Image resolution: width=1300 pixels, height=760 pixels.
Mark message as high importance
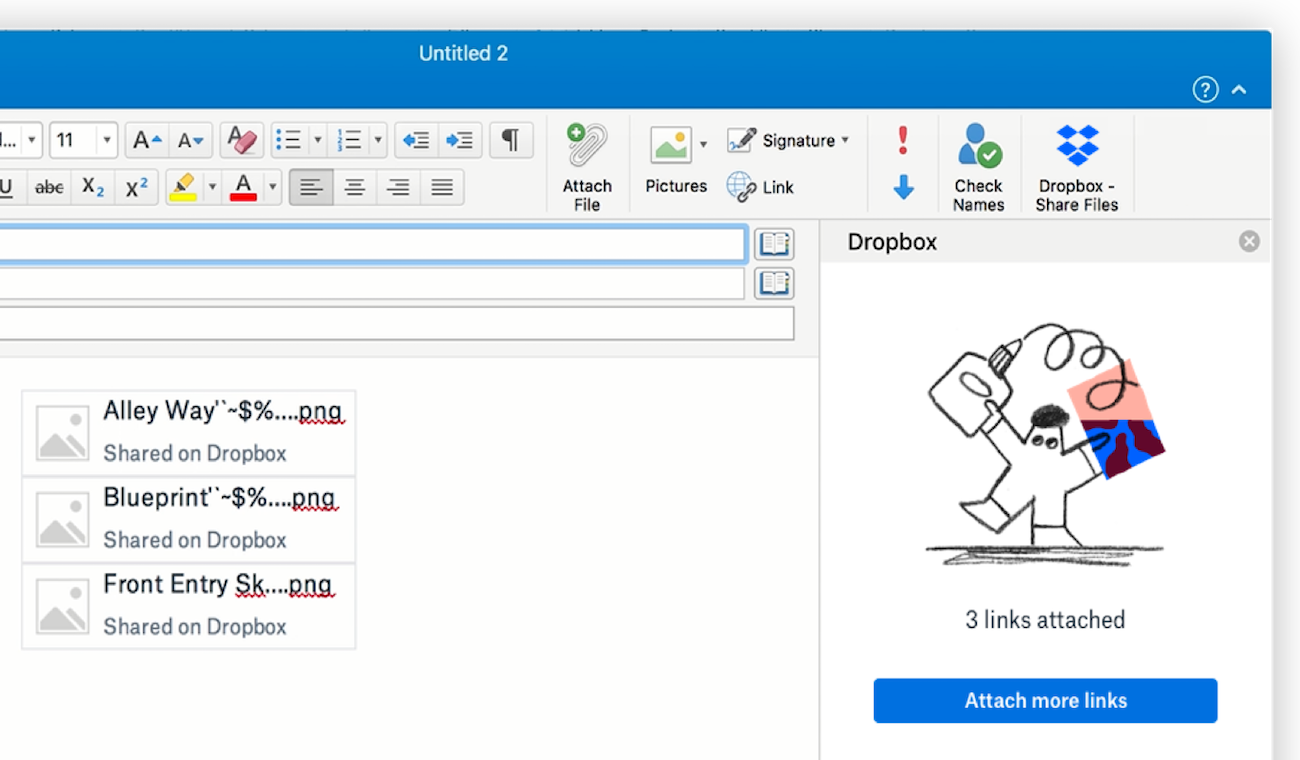[903, 140]
